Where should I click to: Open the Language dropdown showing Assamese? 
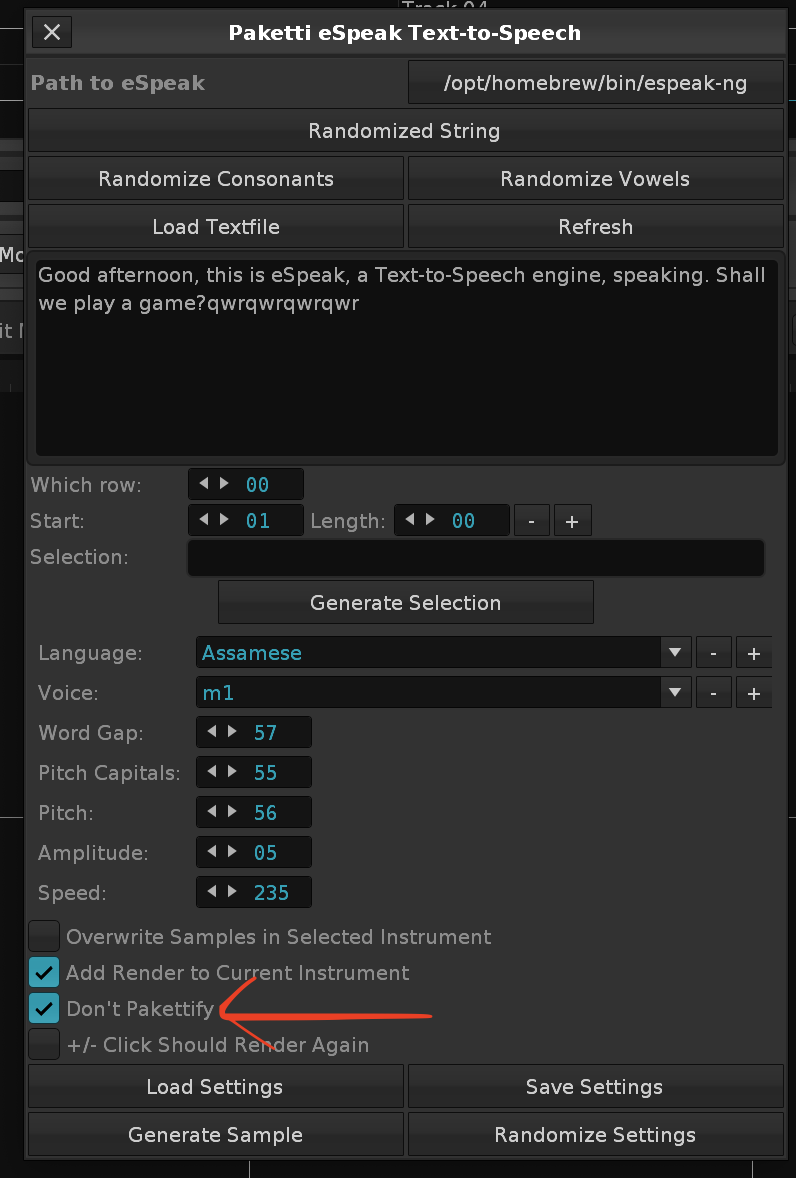point(443,653)
